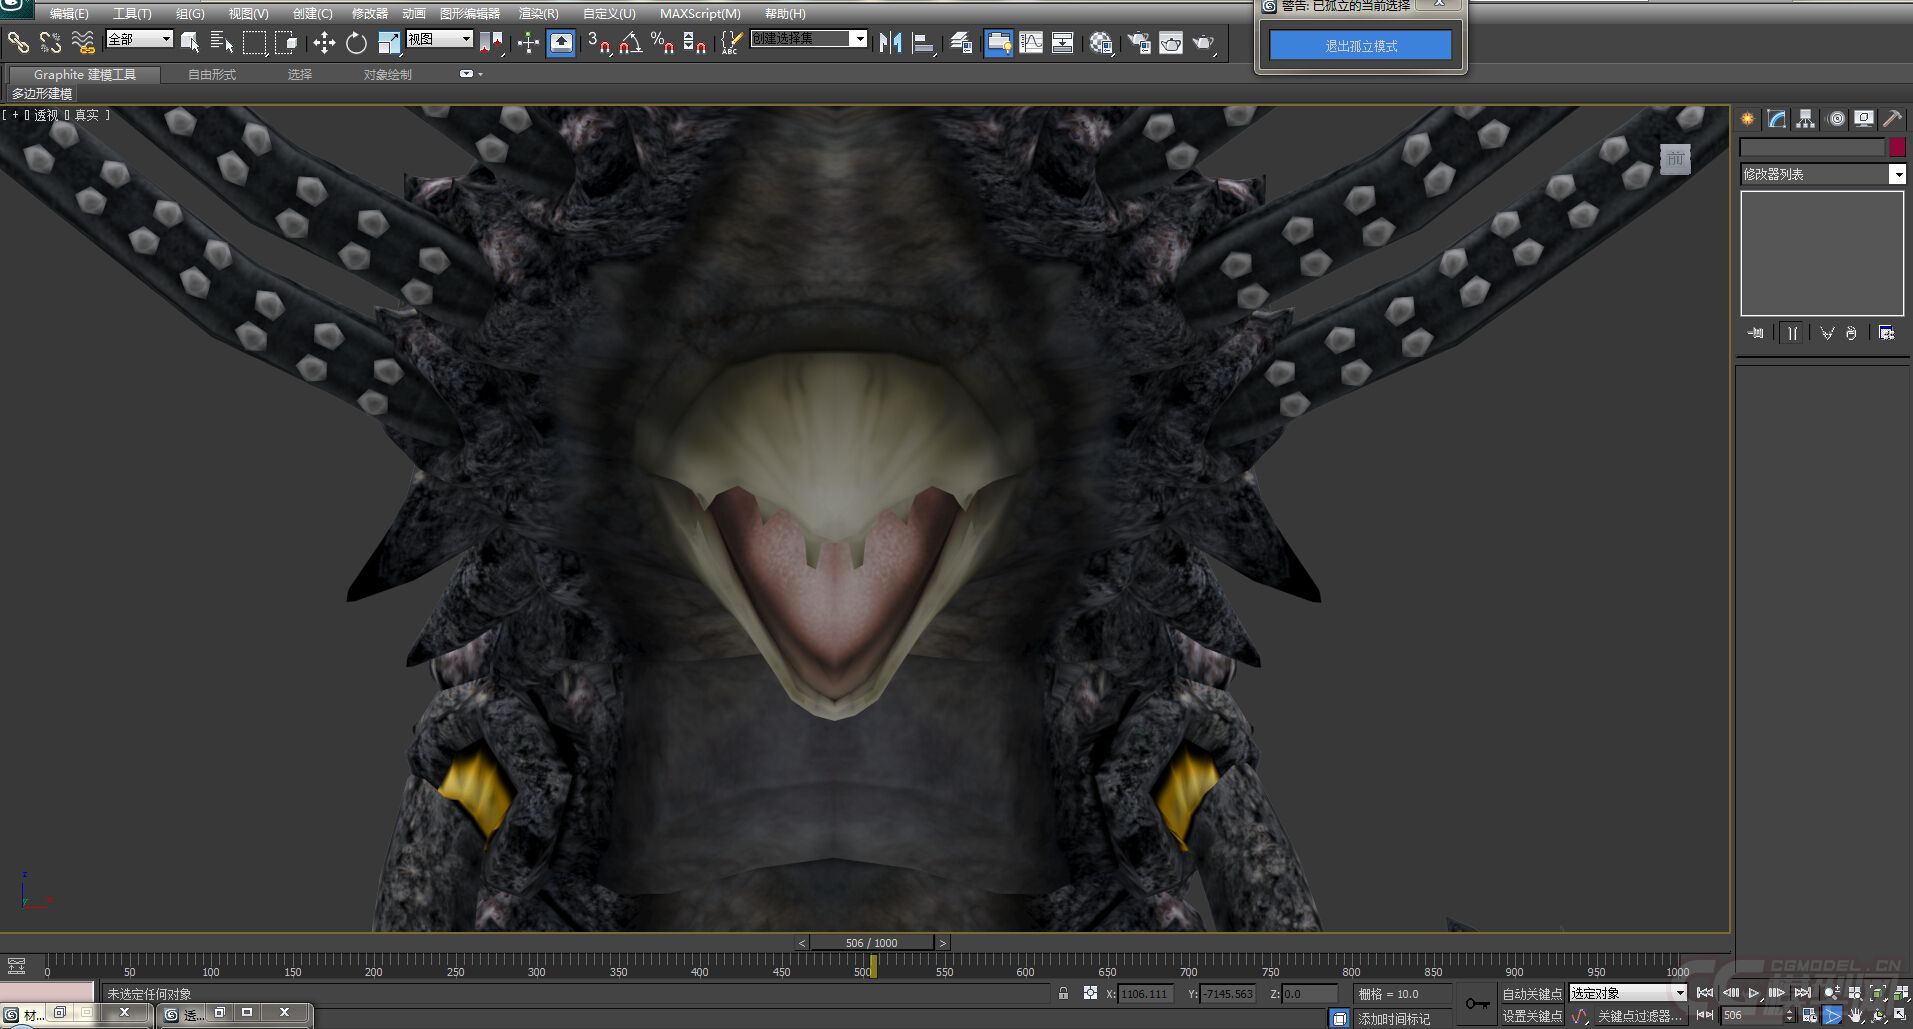Expand the 多边形建模 ribbon panel
The height and width of the screenshot is (1029, 1913).
coord(42,94)
